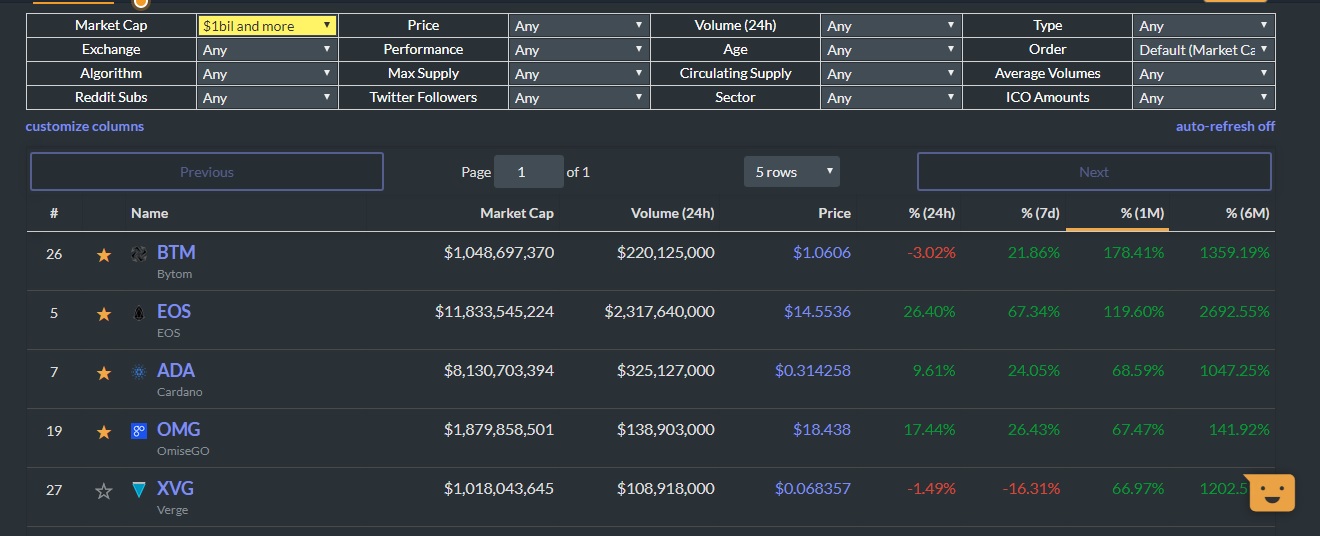
Task: Change the 5 rows per page dropdown
Action: click(x=792, y=172)
